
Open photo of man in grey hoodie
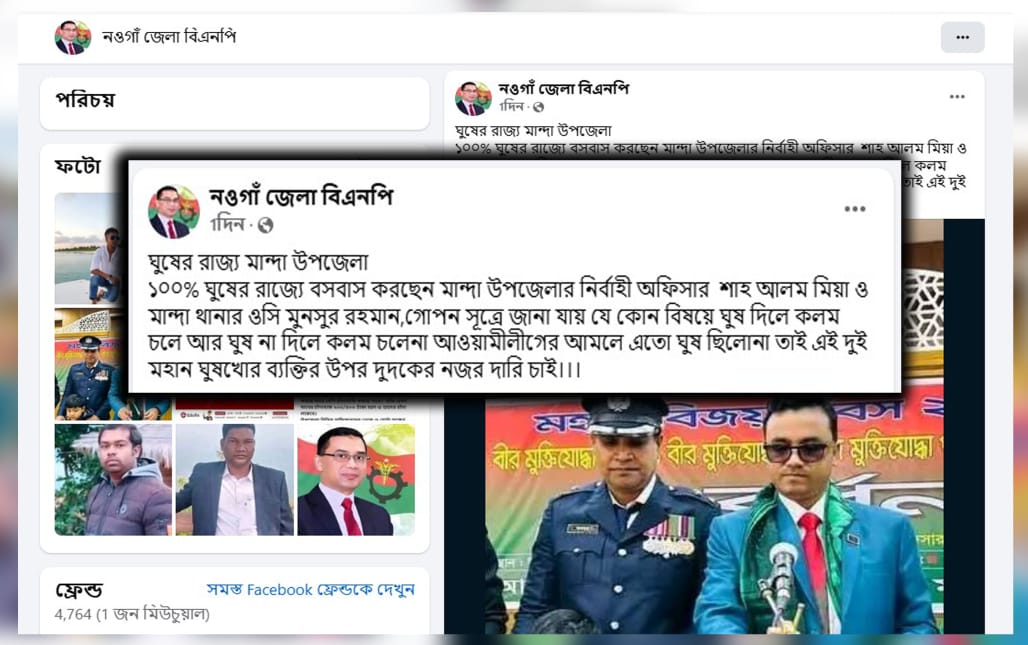pyautogui.click(x=113, y=480)
